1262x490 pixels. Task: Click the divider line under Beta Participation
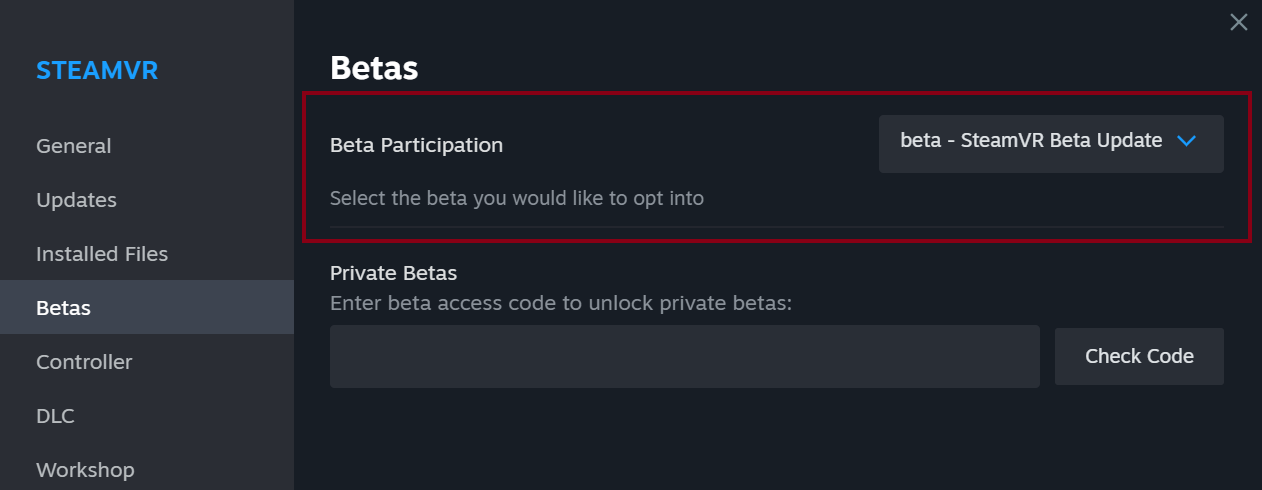[776, 227]
